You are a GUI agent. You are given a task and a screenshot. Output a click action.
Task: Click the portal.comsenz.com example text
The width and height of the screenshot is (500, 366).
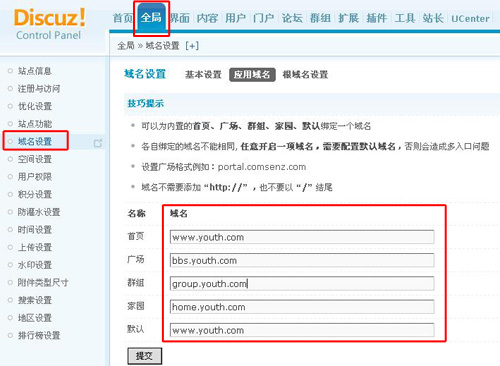pos(262,167)
